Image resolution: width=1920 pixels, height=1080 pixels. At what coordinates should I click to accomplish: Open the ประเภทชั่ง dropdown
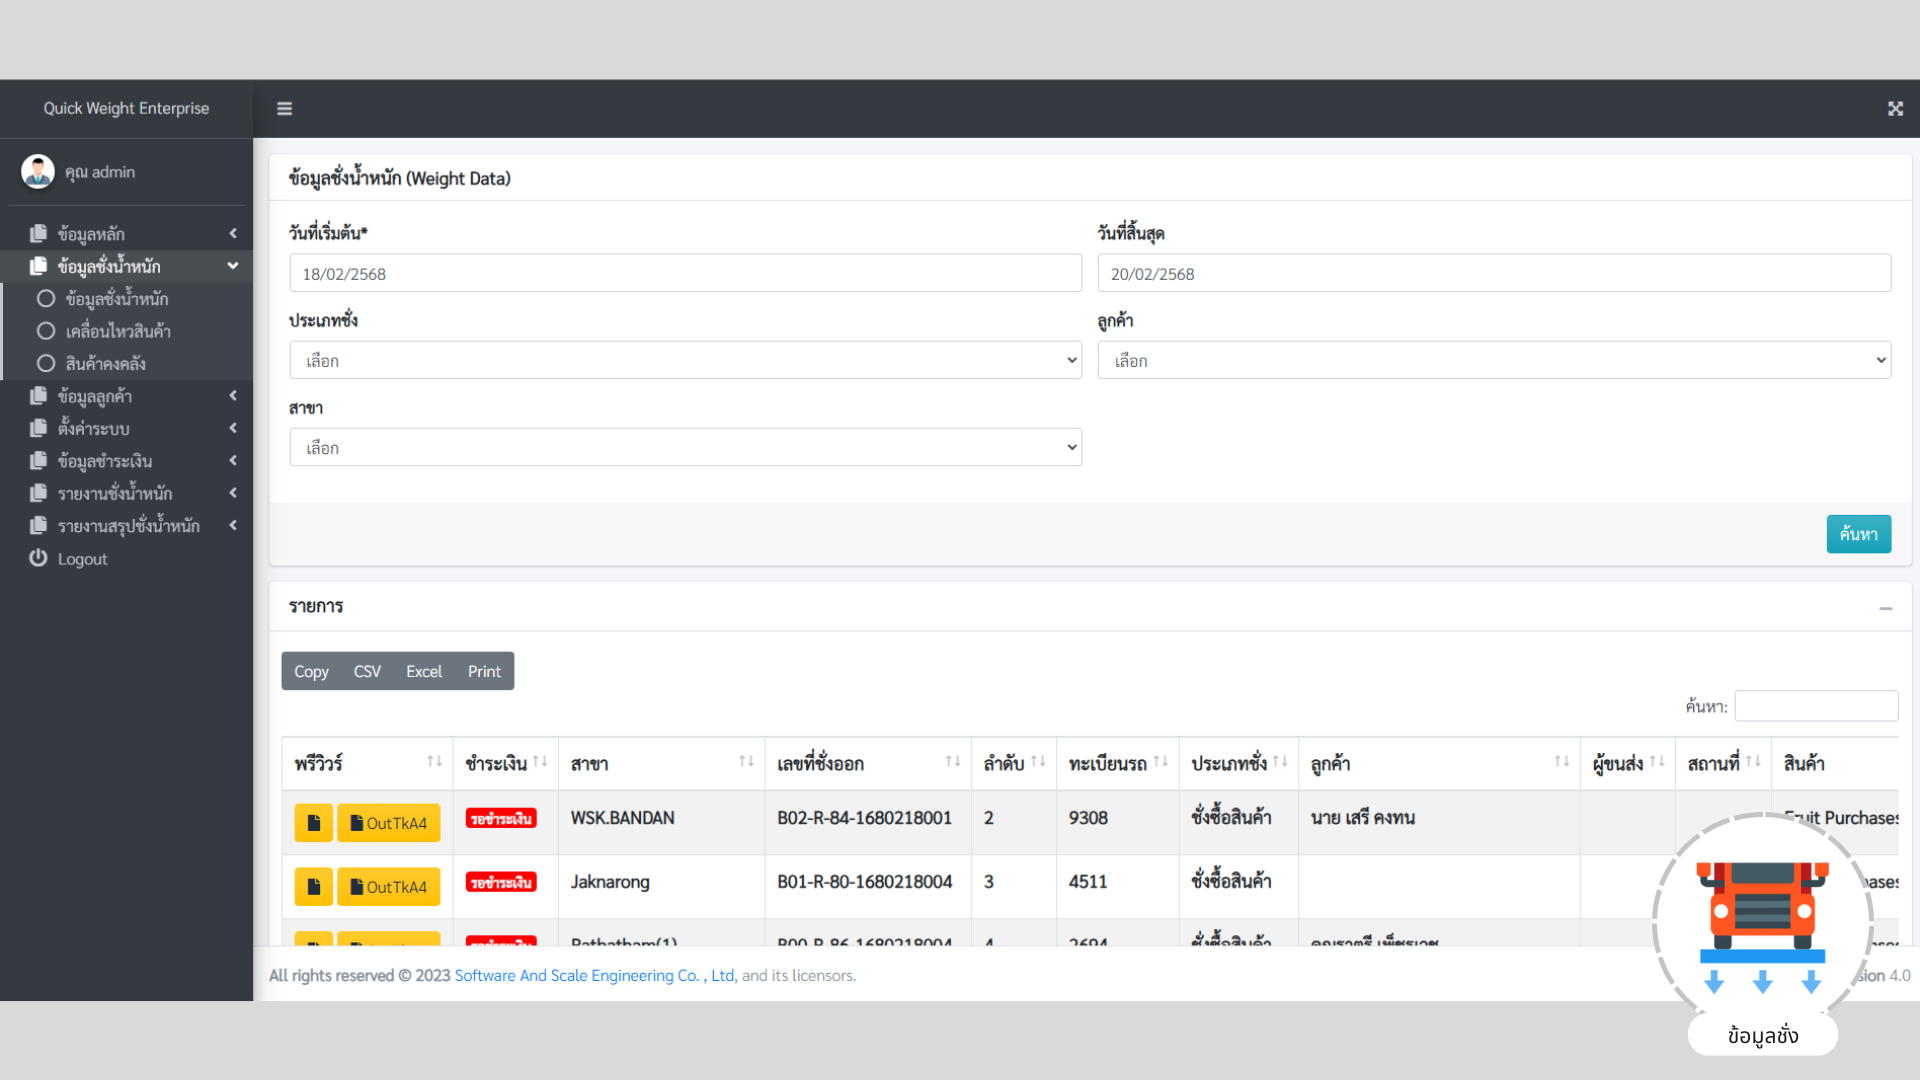click(x=685, y=360)
